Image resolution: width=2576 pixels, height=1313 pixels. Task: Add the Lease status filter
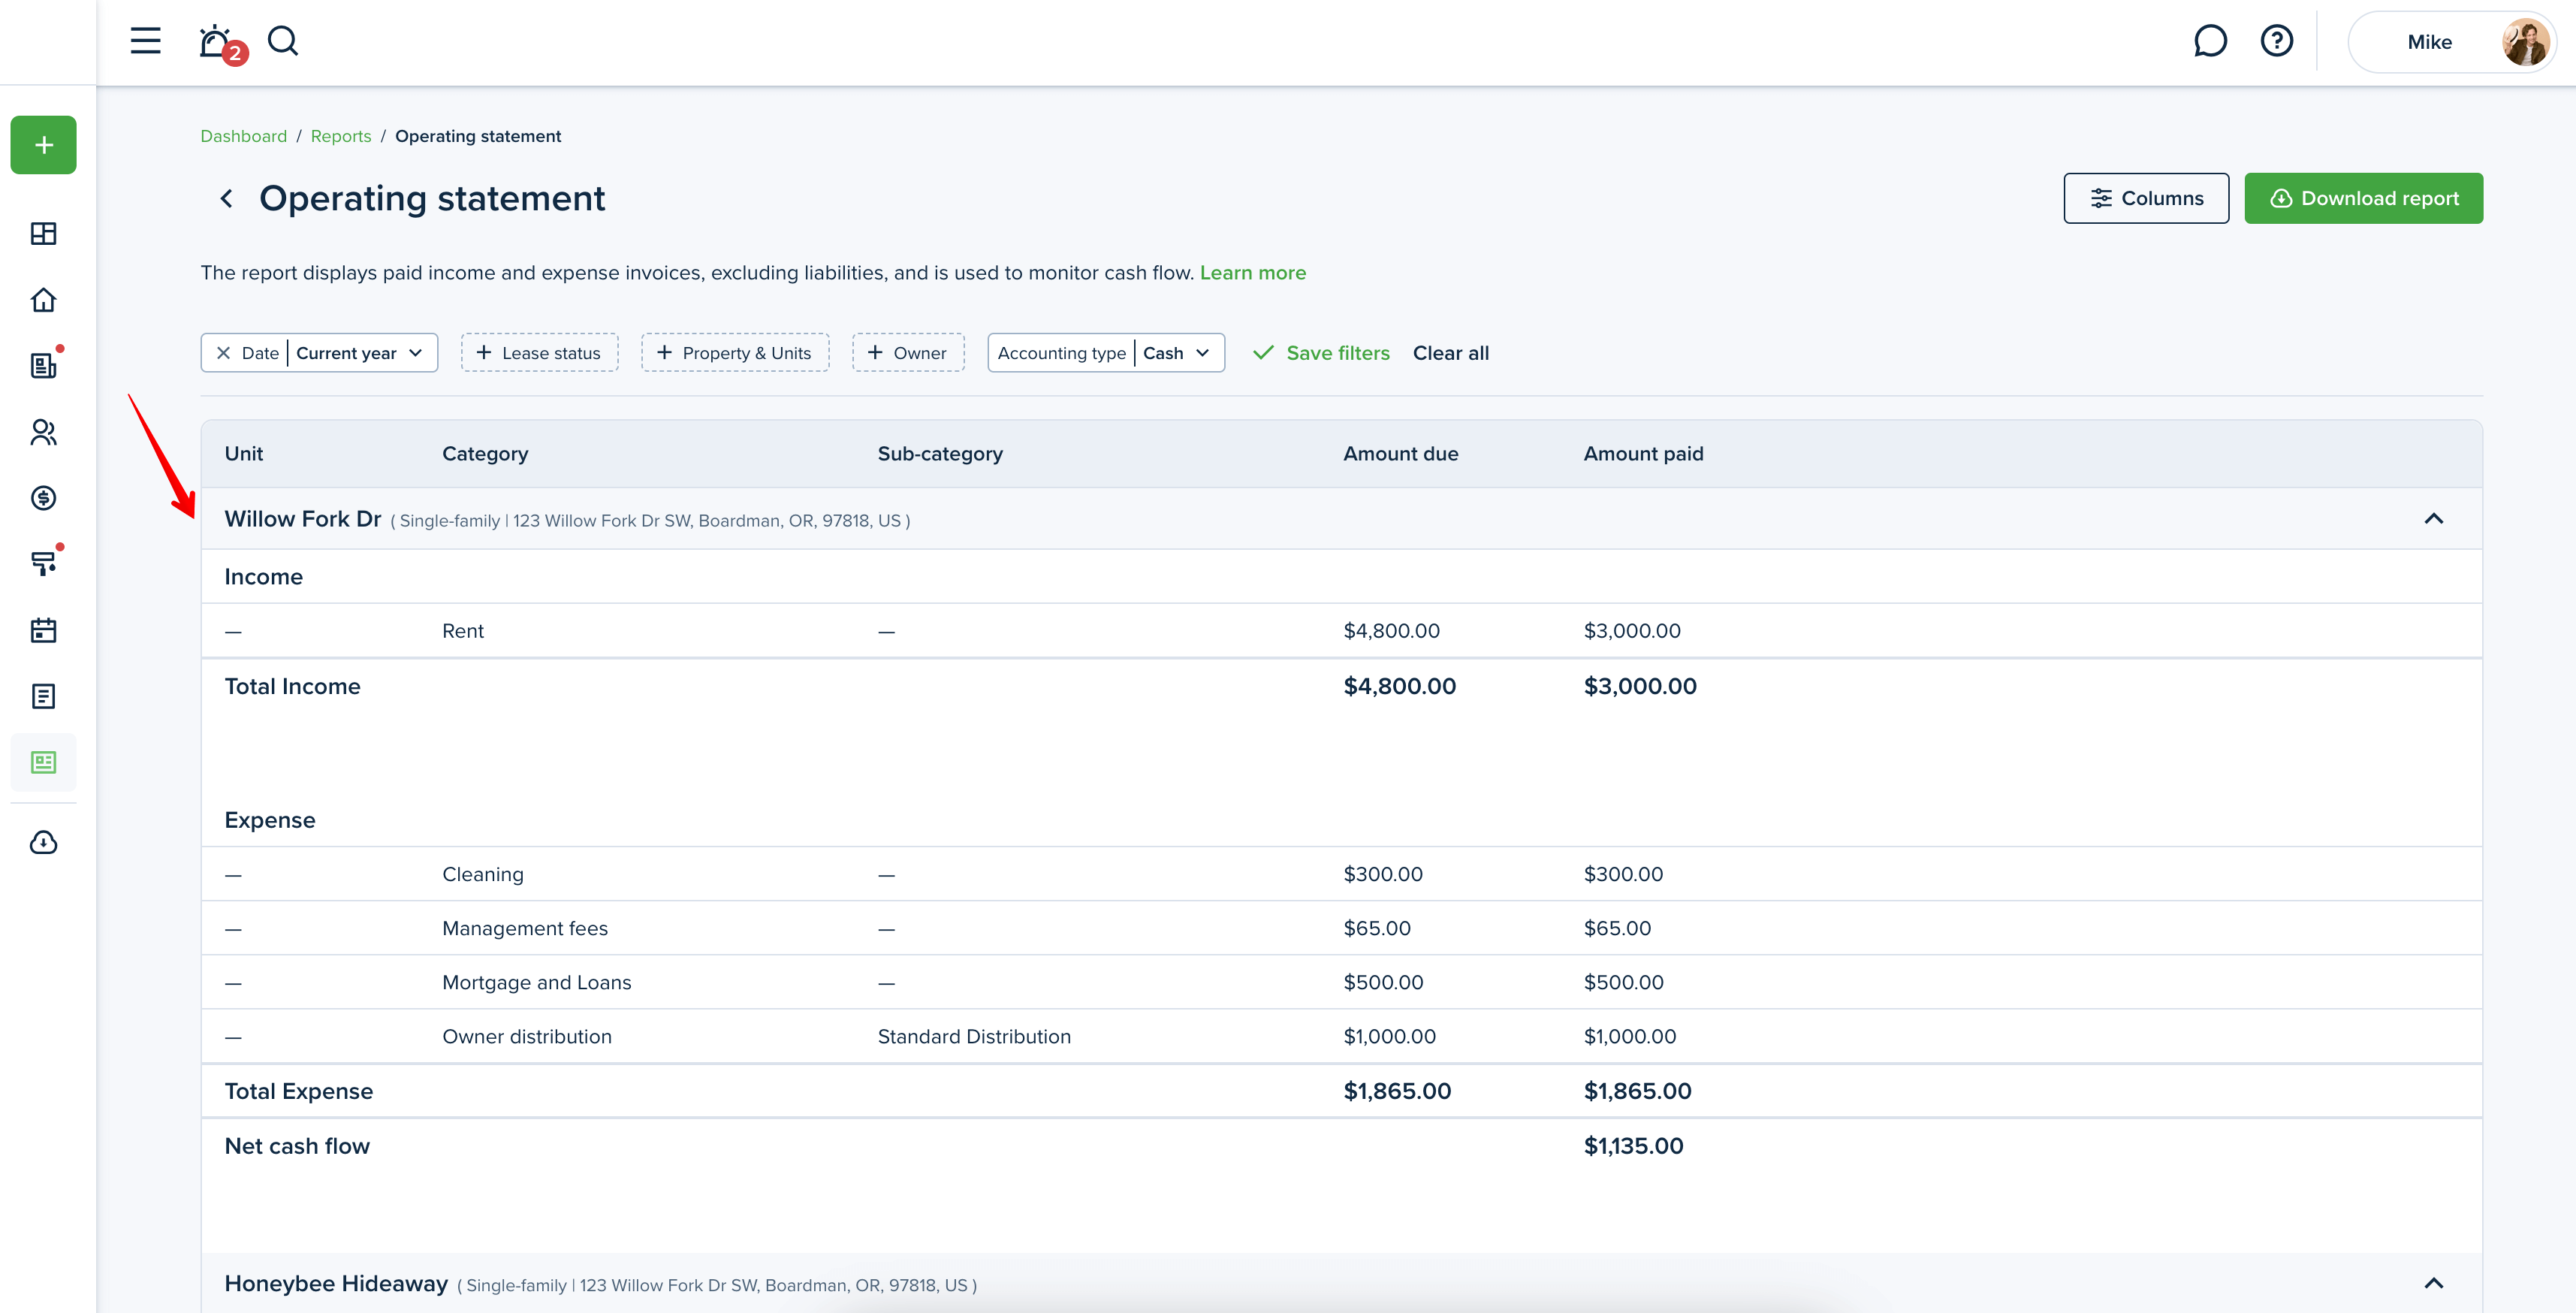539,353
